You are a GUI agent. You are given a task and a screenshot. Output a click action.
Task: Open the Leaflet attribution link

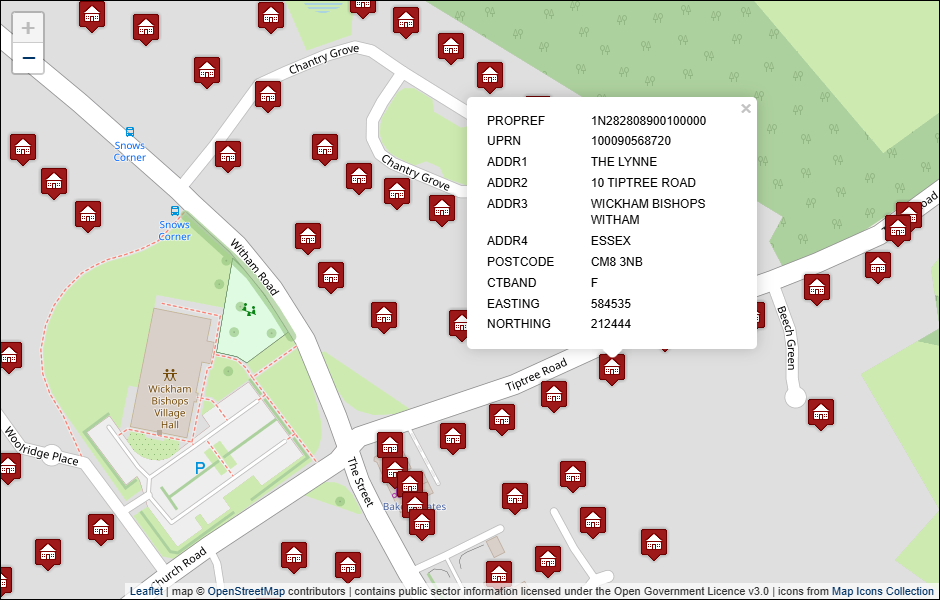tap(146, 591)
